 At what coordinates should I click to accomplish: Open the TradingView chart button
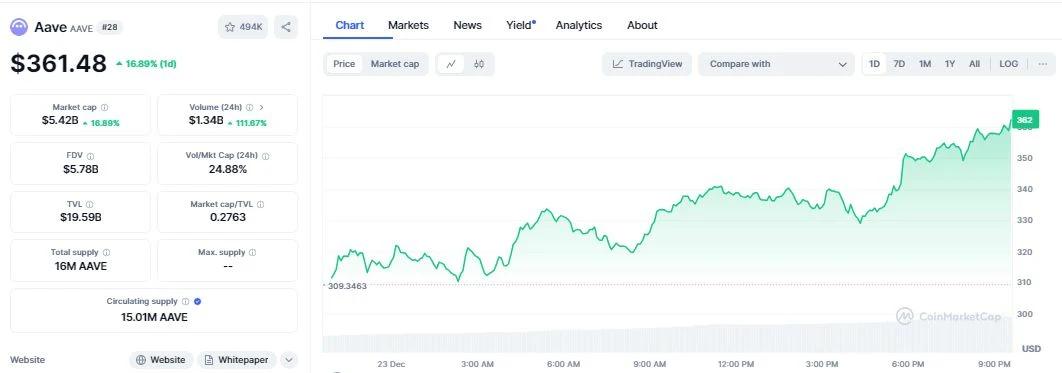647,64
